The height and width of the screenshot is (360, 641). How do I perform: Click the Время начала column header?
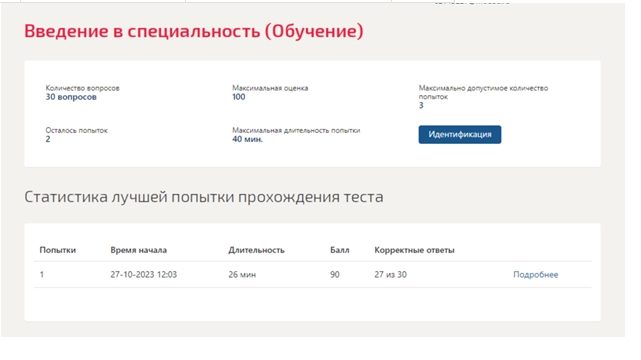tap(139, 250)
